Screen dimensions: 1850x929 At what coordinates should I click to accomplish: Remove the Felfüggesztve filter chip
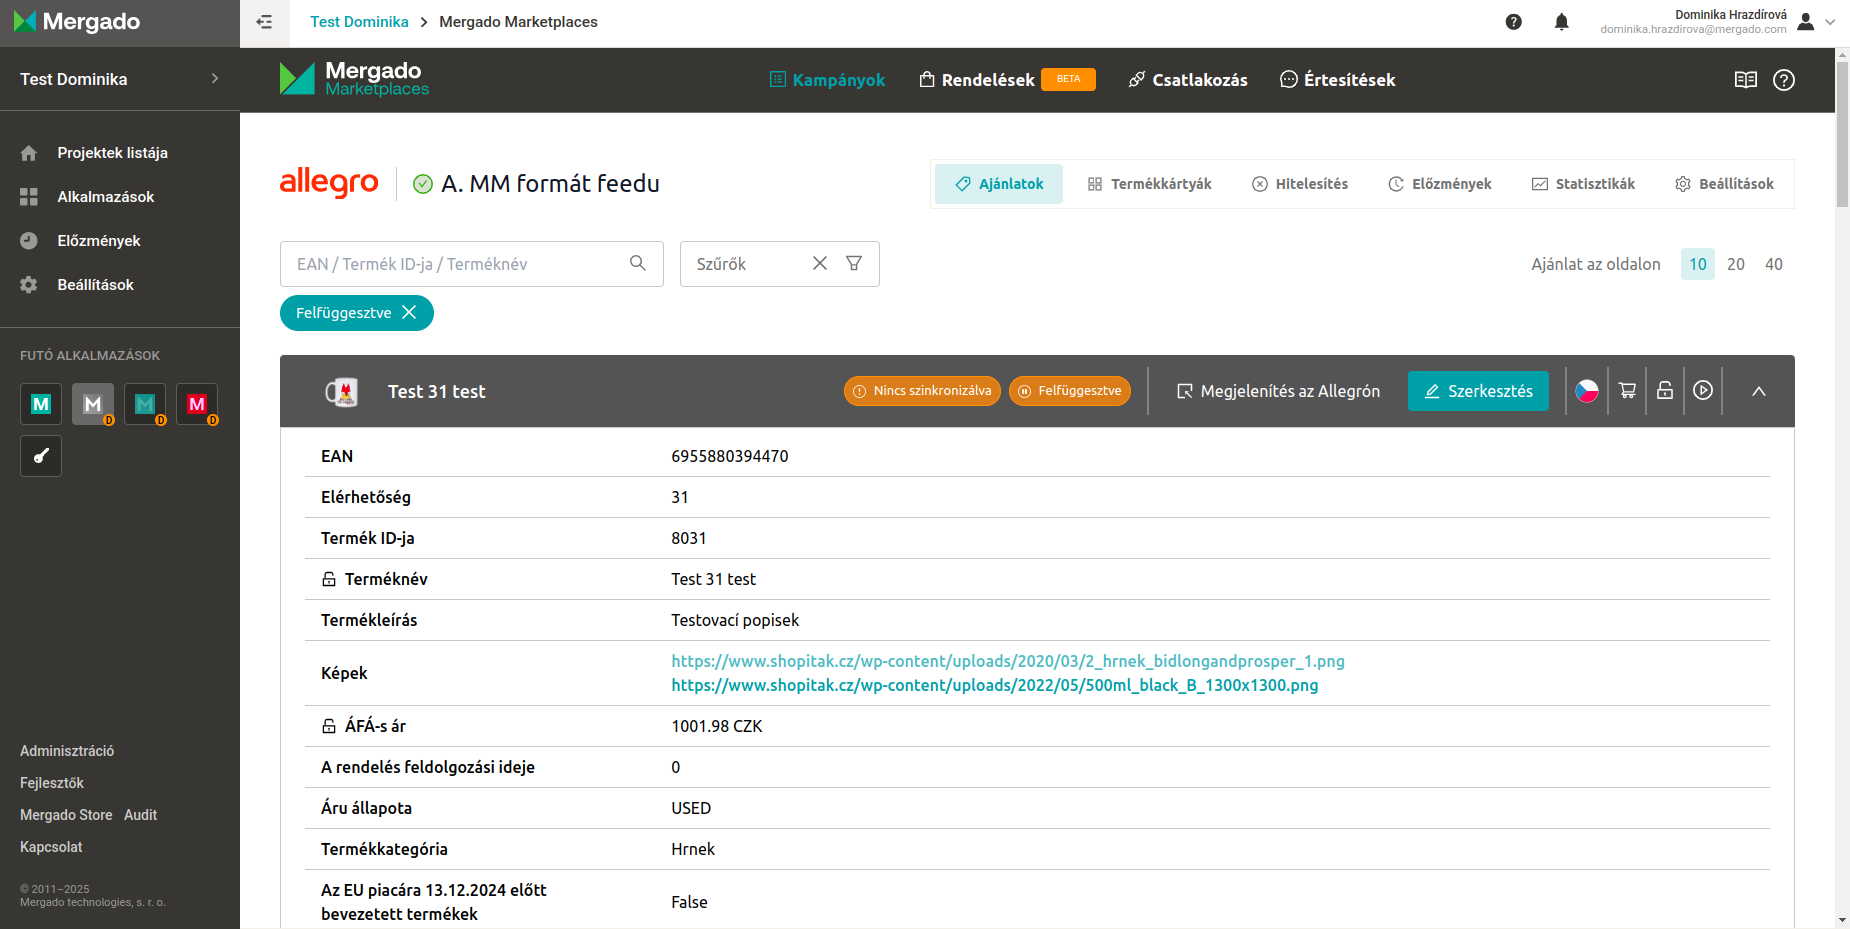pyautogui.click(x=409, y=312)
